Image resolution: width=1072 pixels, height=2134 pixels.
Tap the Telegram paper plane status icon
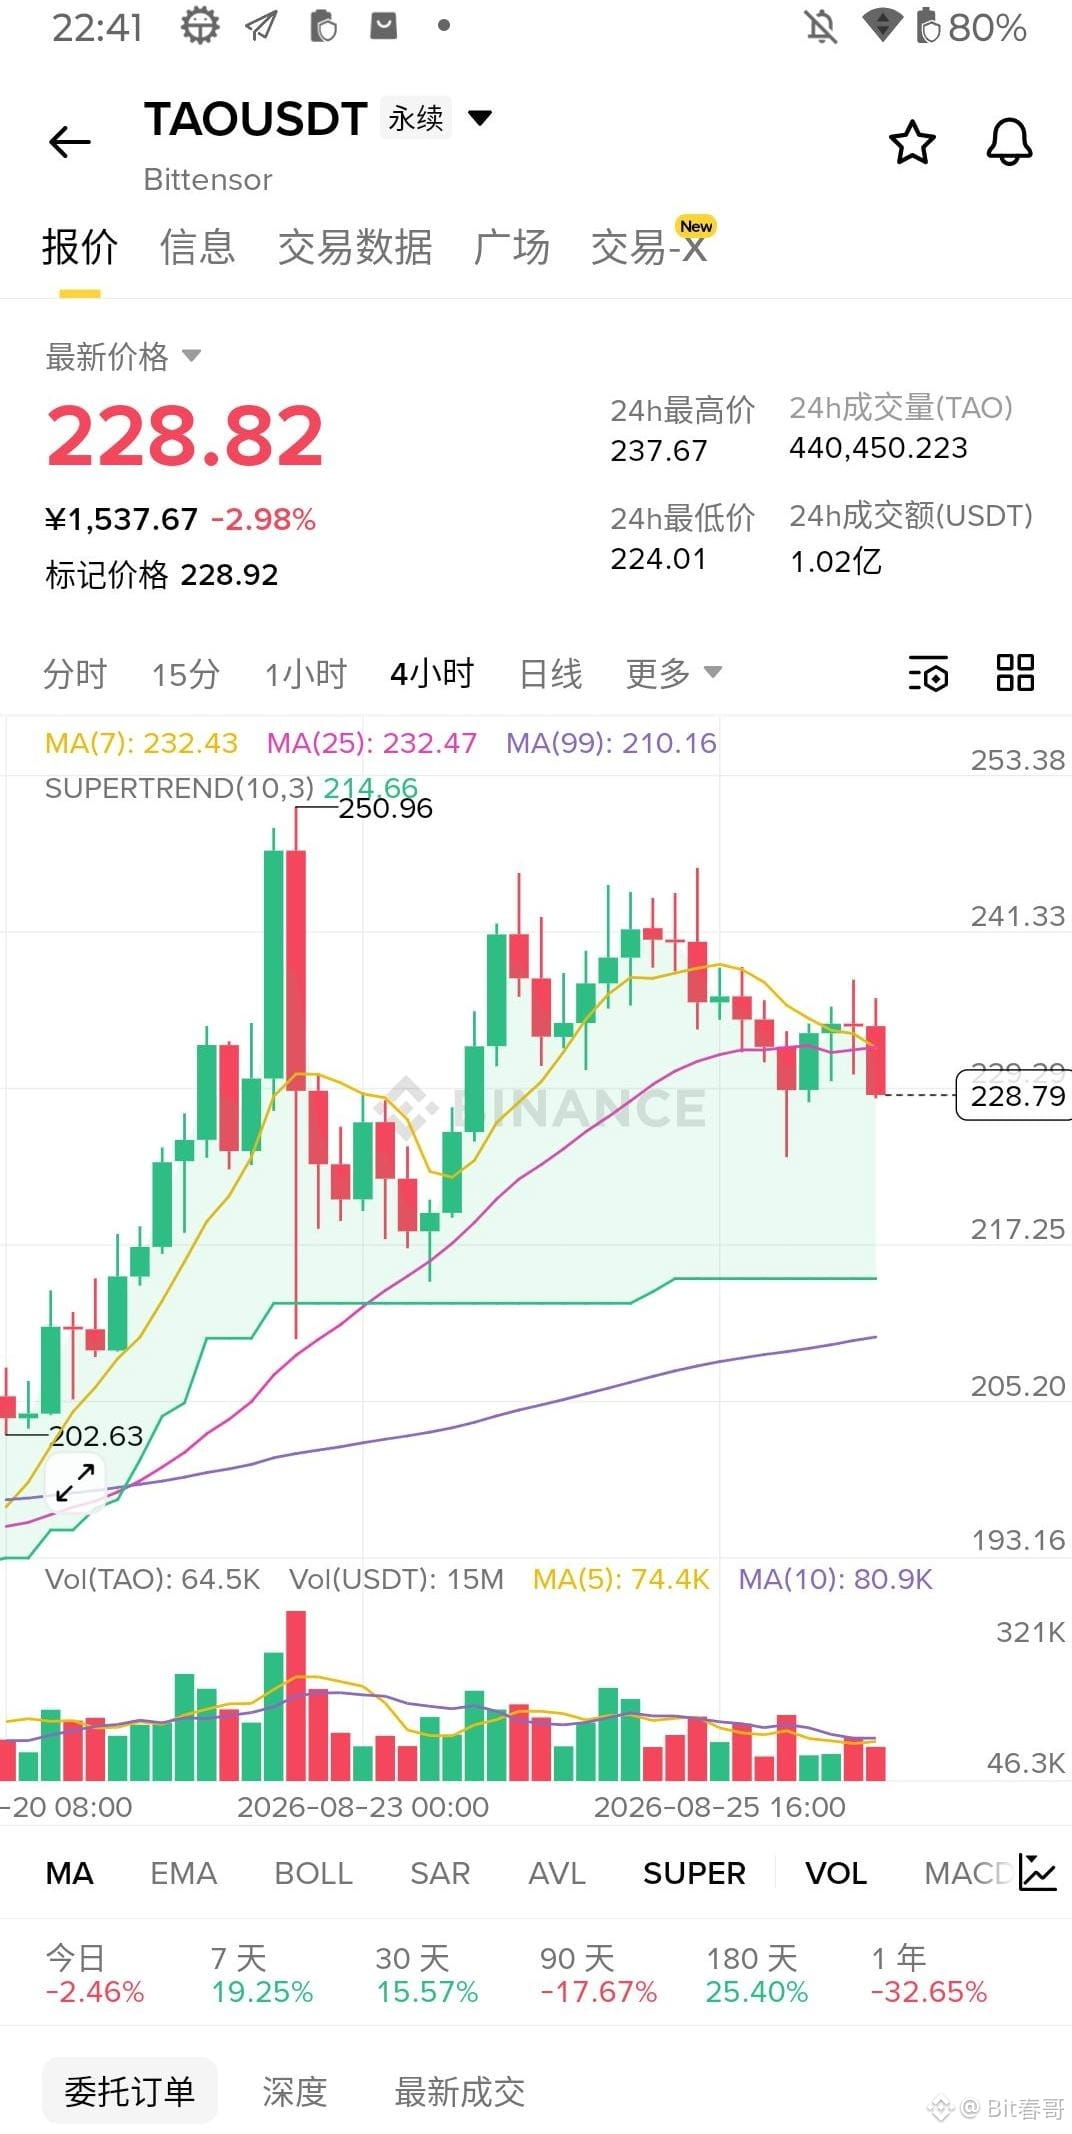(x=261, y=26)
